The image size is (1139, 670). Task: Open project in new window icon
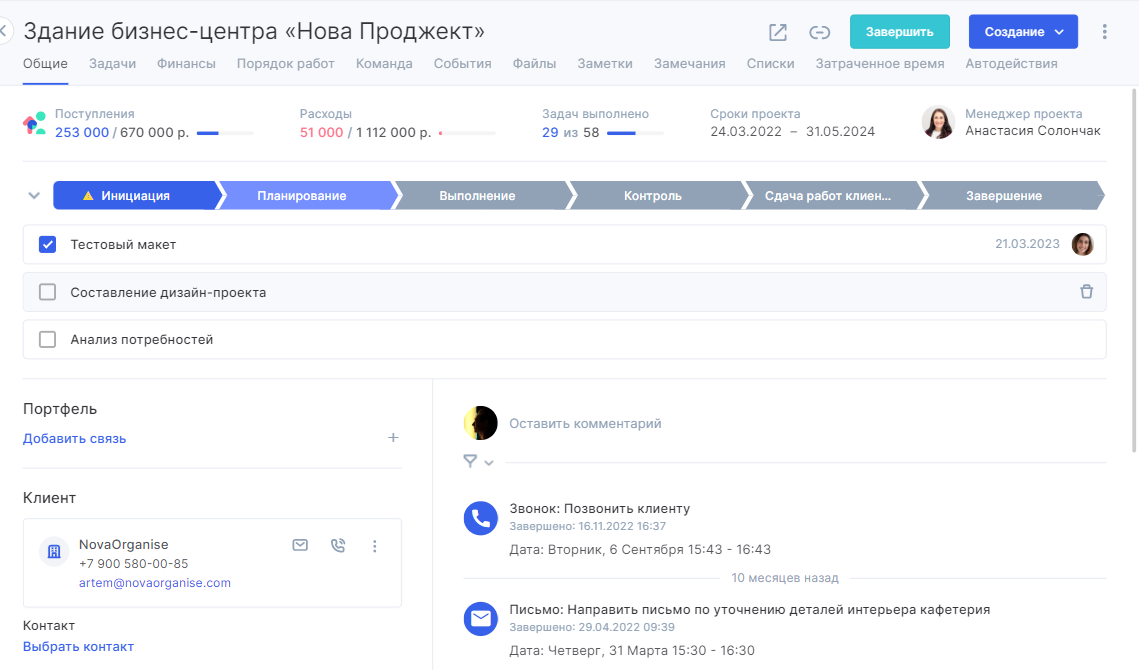click(778, 32)
